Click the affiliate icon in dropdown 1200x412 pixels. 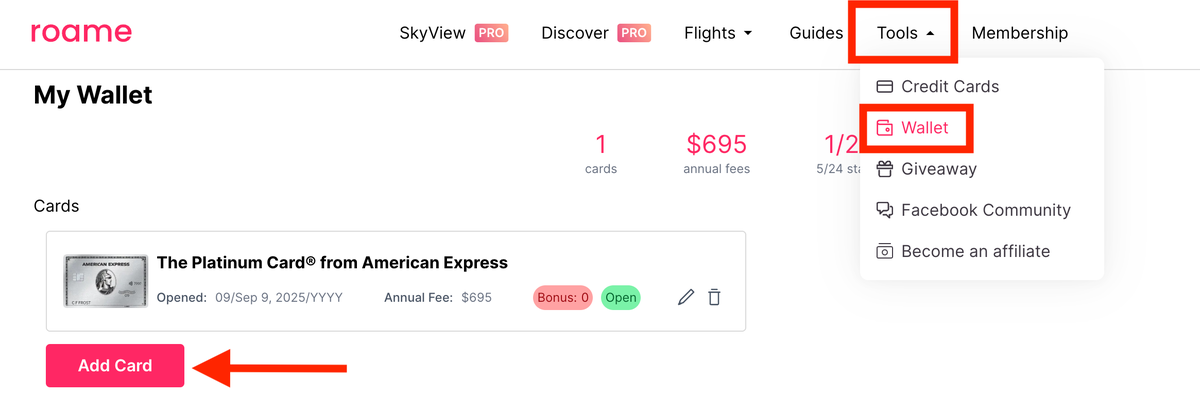click(884, 251)
